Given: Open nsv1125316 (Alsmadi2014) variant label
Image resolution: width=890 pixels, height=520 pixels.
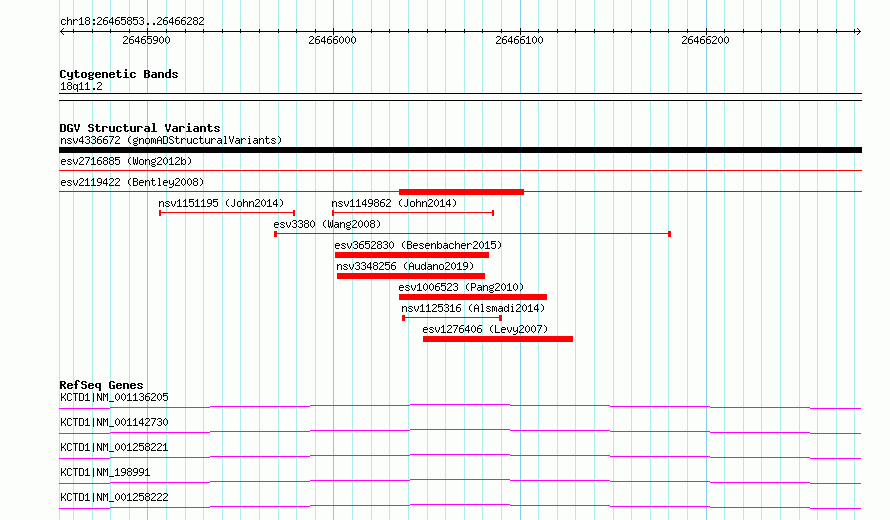Looking at the screenshot, I should pos(473,308).
